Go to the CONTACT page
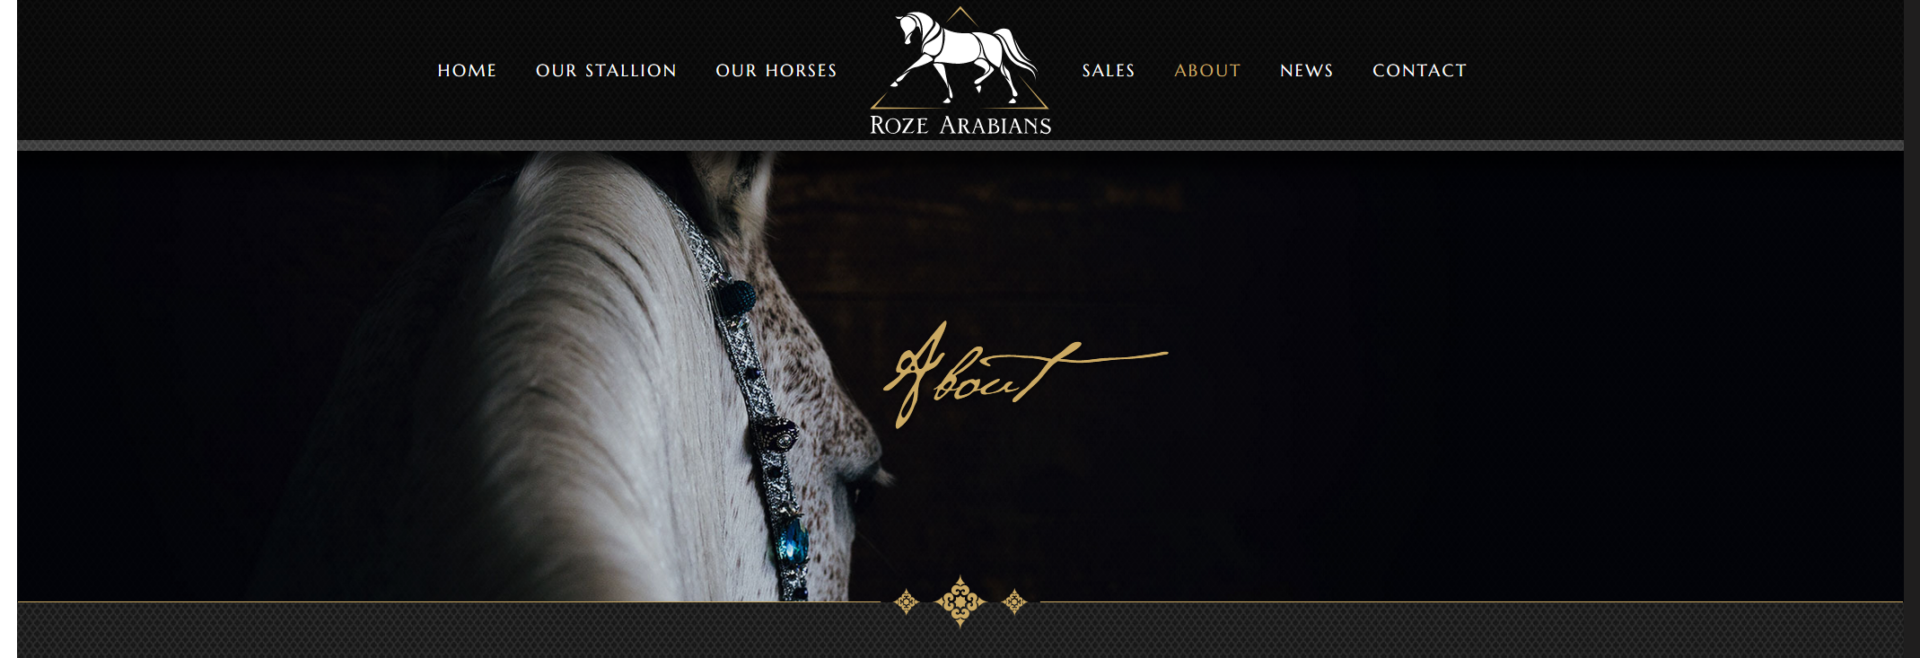This screenshot has width=1920, height=658. pyautogui.click(x=1419, y=71)
